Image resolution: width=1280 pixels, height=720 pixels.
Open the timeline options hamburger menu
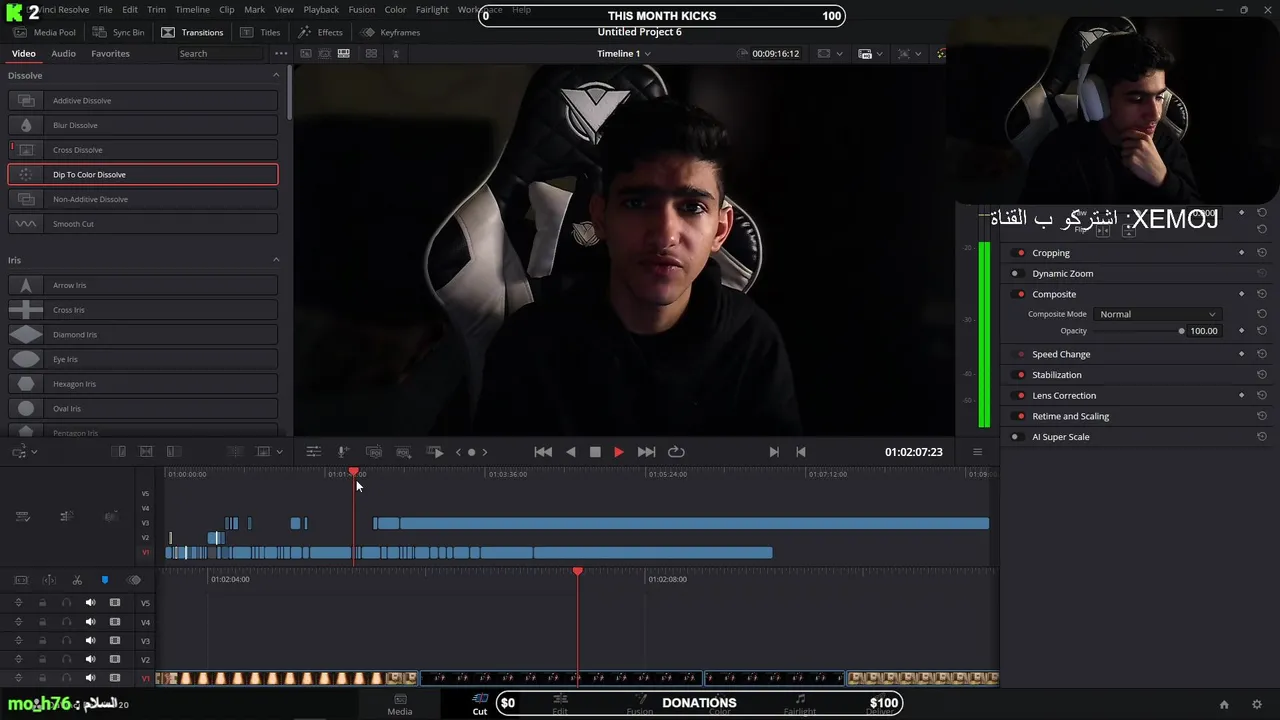(978, 452)
